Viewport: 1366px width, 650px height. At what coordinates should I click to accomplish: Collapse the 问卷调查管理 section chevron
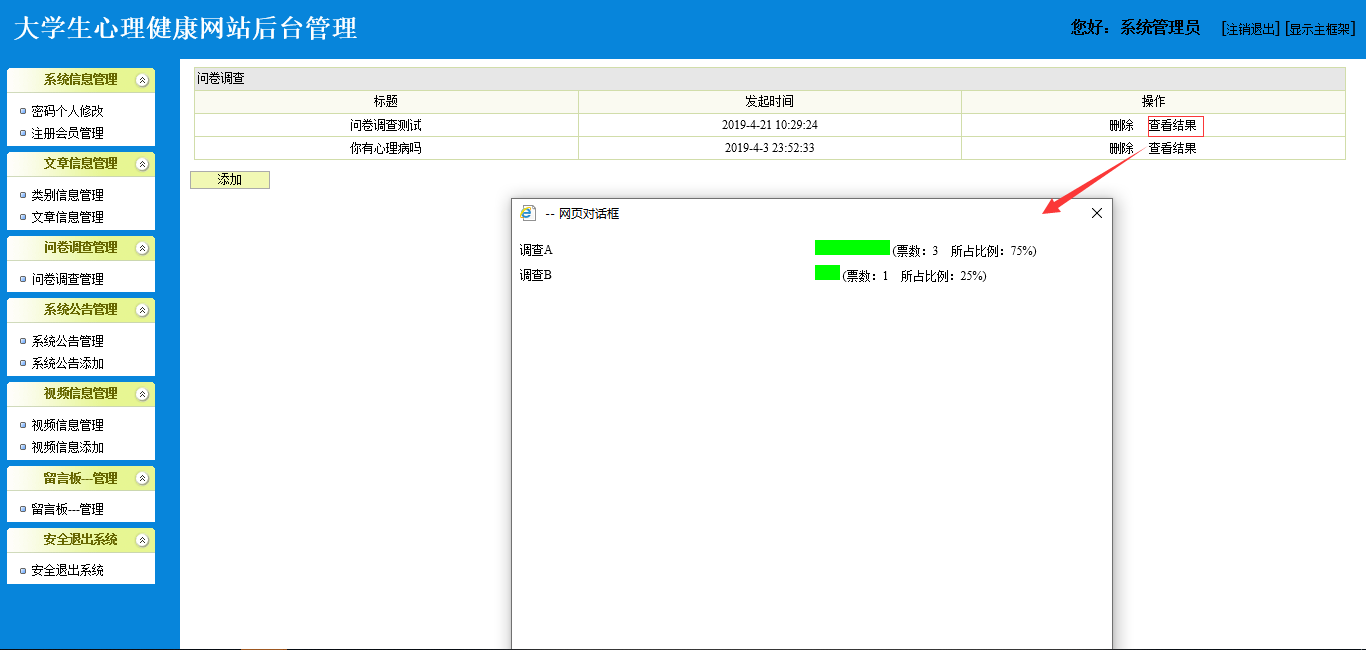coord(142,248)
